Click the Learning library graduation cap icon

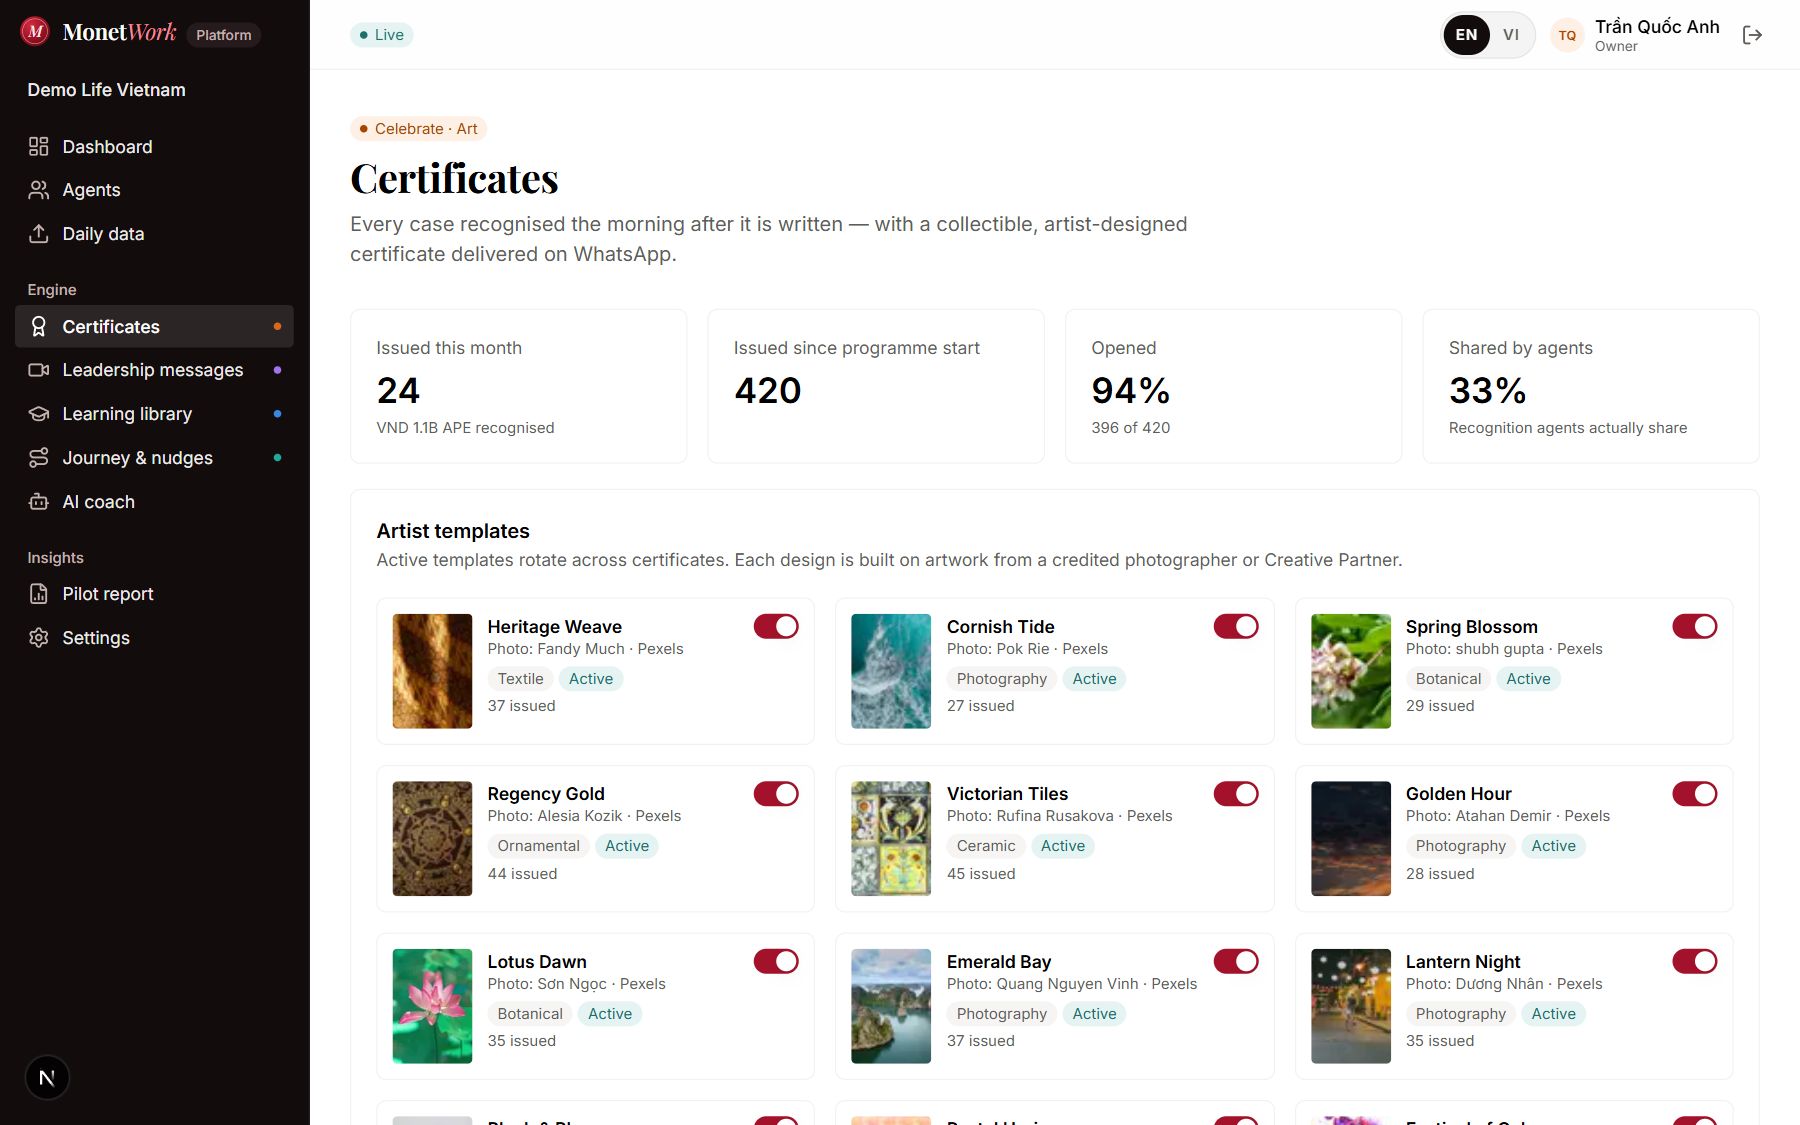pos(39,414)
